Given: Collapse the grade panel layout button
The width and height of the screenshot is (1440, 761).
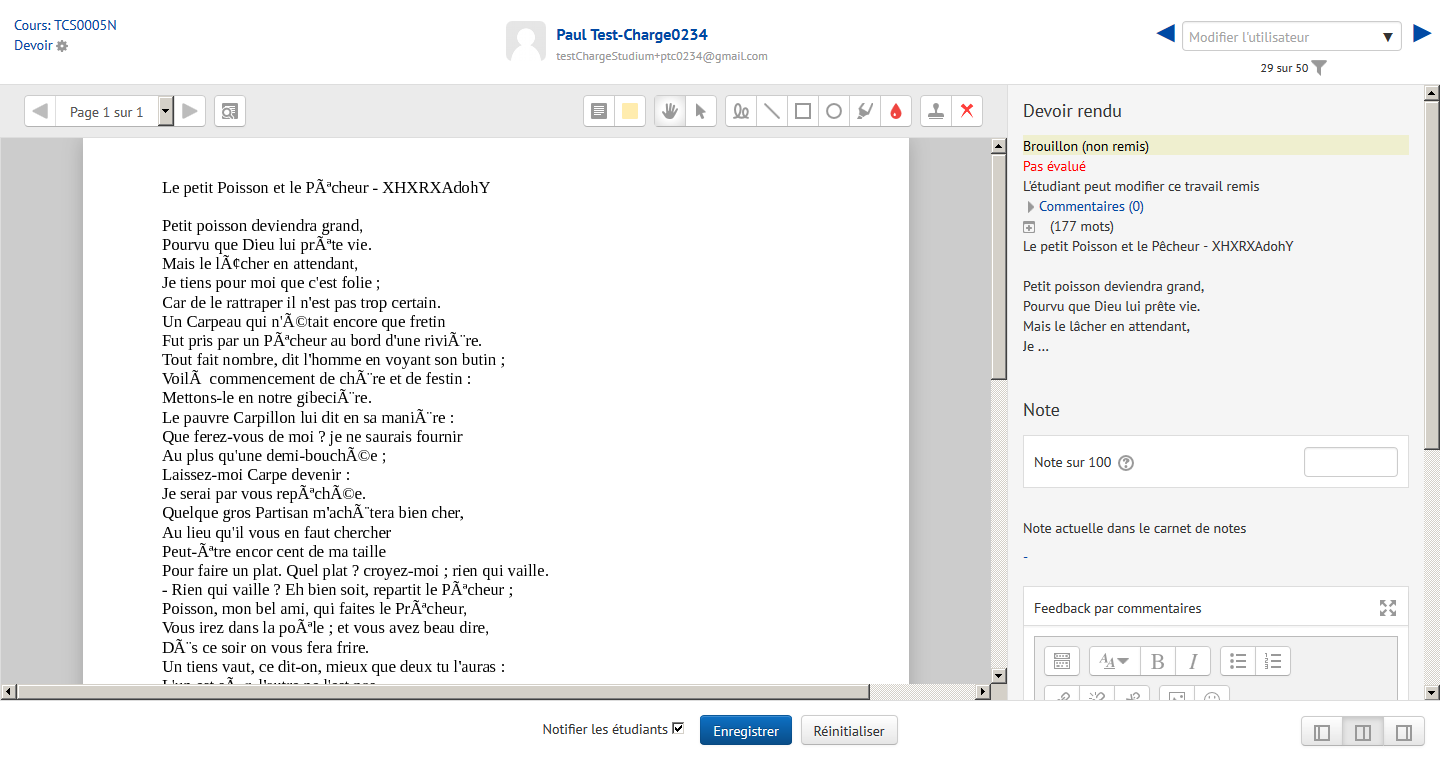Looking at the screenshot, I should click(x=1404, y=732).
